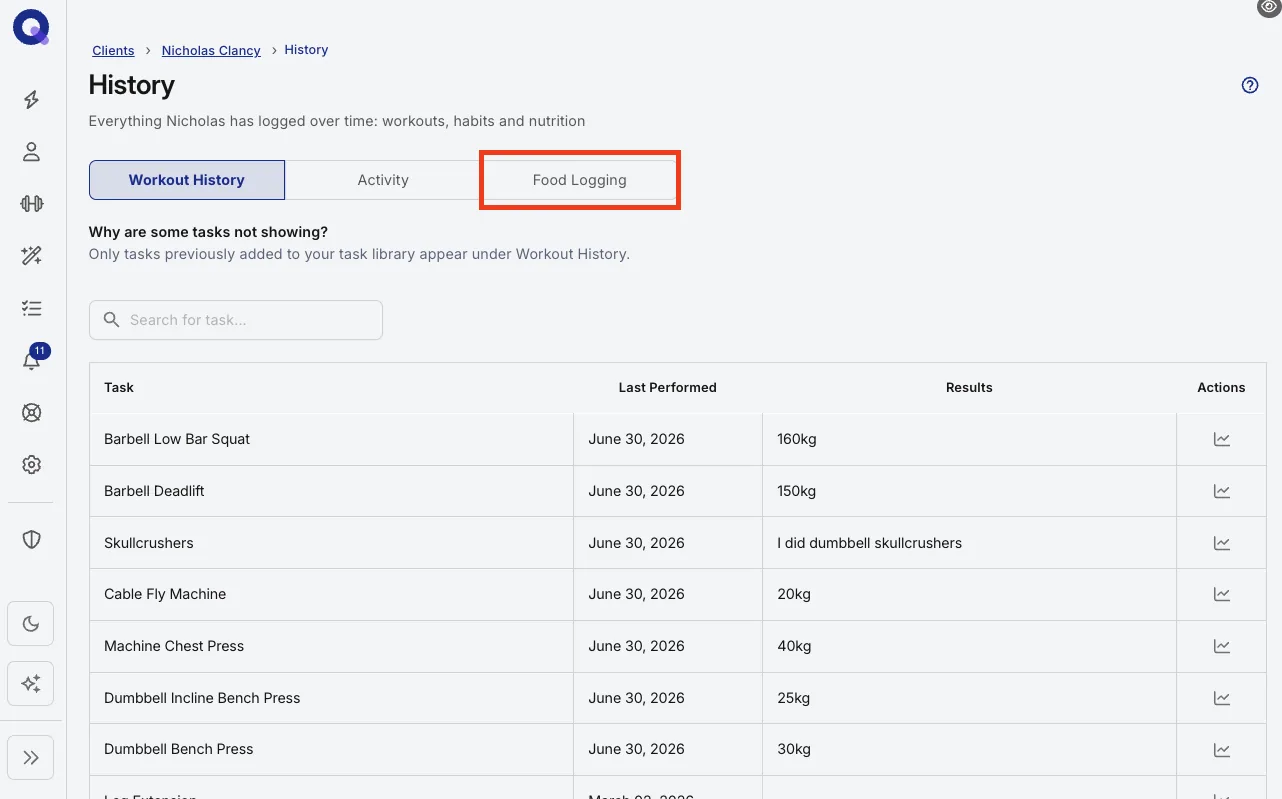Open the magic wand sidebar icon
The width and height of the screenshot is (1282, 799).
coord(31,256)
